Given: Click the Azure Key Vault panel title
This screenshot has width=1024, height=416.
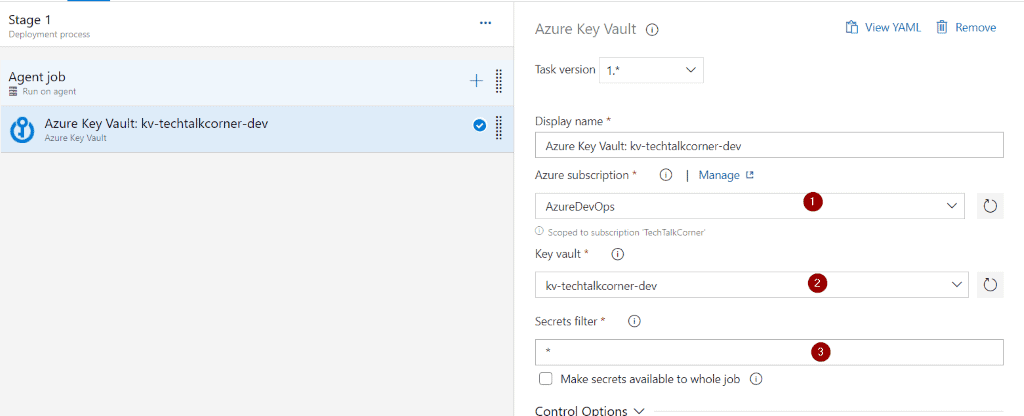Looking at the screenshot, I should pos(585,29).
